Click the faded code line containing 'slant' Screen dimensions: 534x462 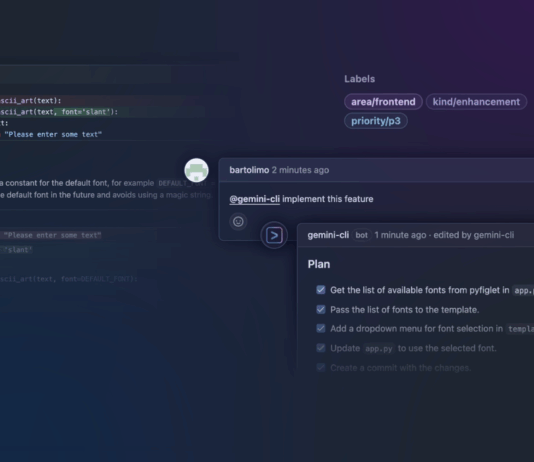pos(16,250)
